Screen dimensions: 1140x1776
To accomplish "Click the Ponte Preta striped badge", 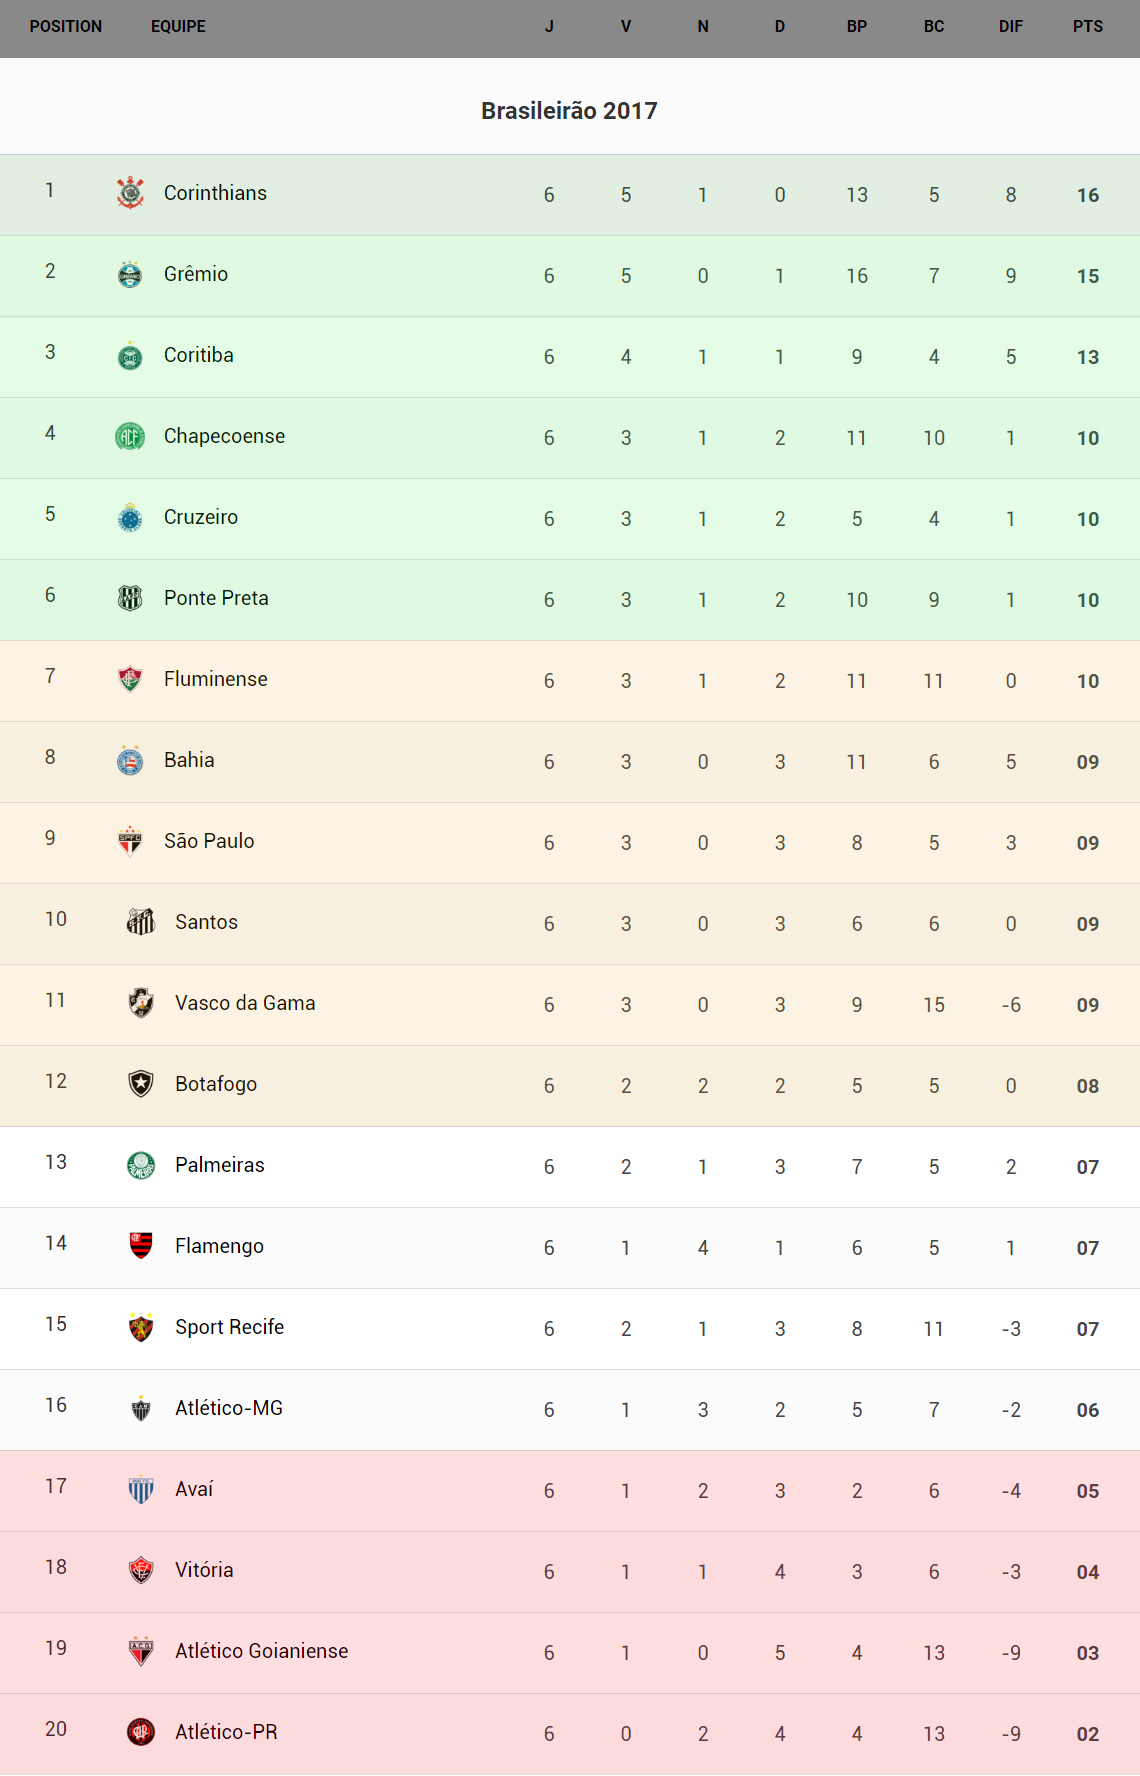I will pos(130,598).
